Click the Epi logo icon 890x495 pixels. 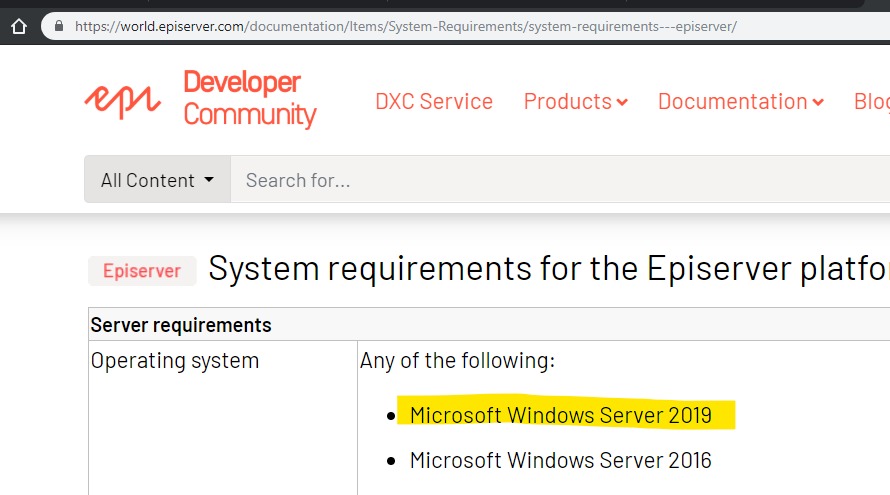click(122, 99)
